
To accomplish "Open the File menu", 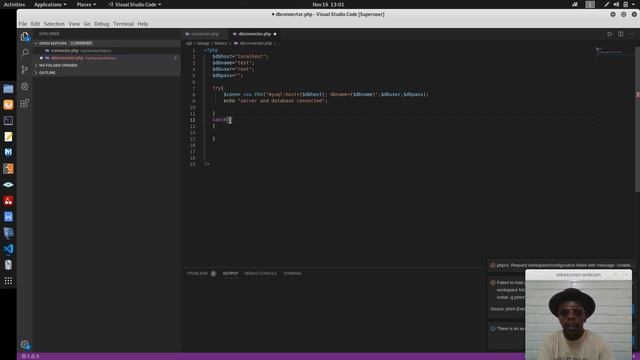I will coord(22,24).
